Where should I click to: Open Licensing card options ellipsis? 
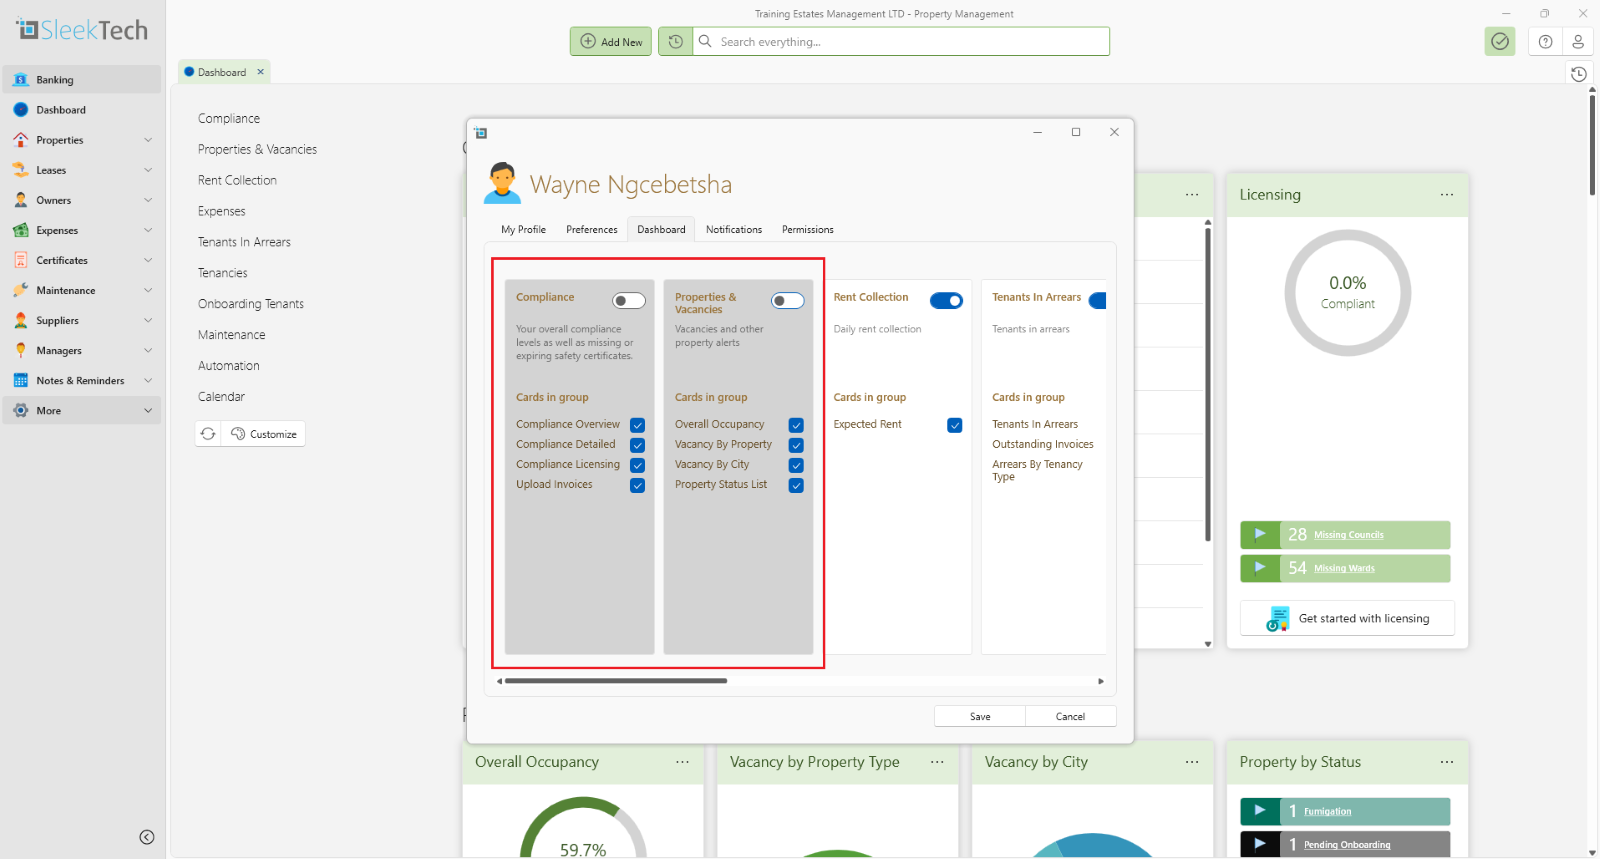point(1447,195)
